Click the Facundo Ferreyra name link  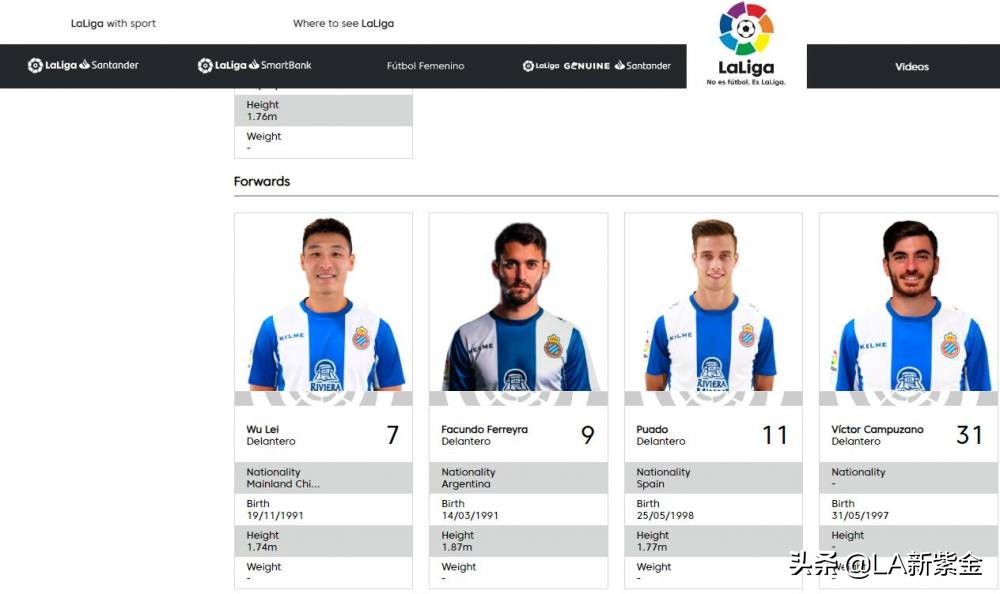click(x=485, y=429)
